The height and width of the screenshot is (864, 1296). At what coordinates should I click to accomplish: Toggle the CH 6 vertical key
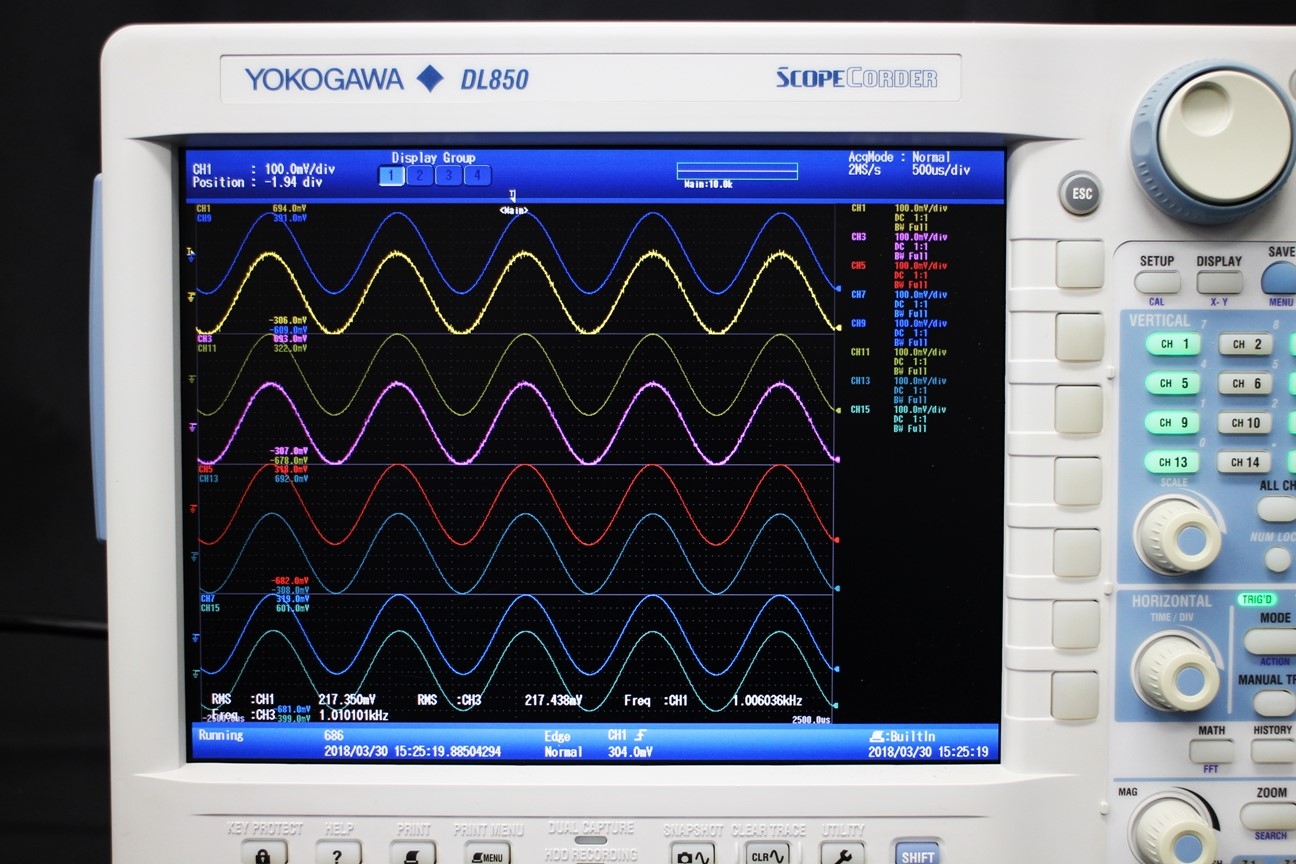click(x=1245, y=383)
